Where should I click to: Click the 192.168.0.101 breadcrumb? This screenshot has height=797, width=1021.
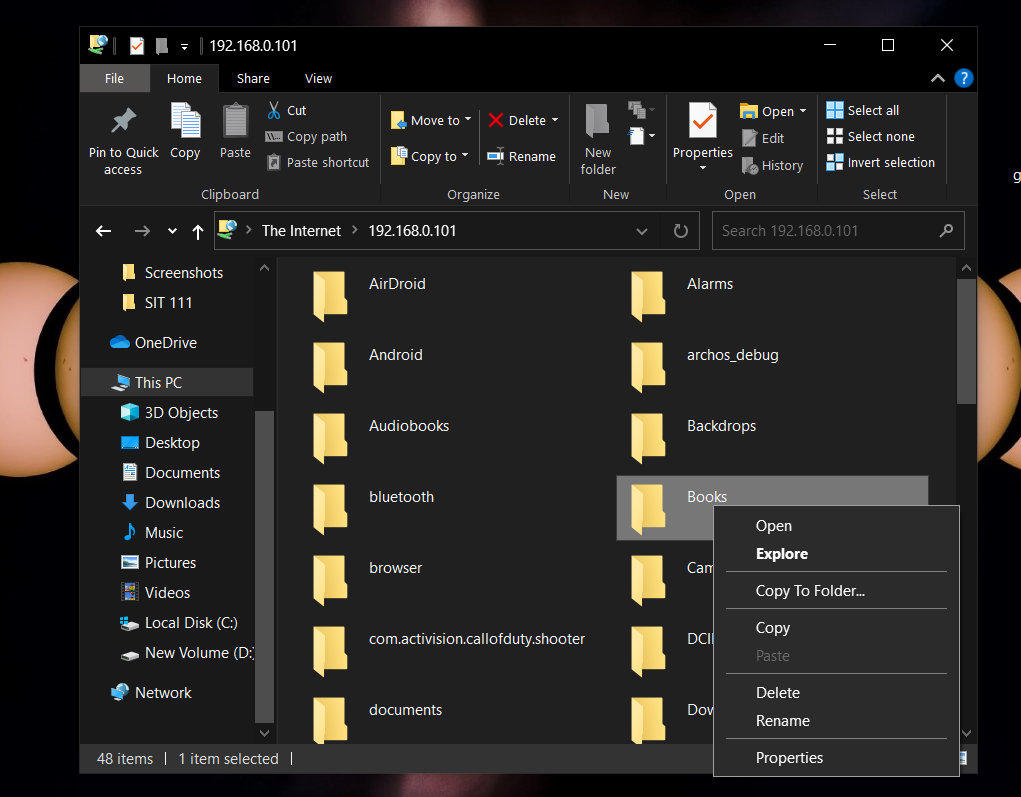point(412,231)
